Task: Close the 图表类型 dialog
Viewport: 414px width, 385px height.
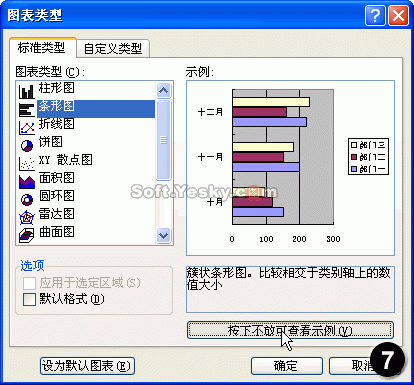Action: [398, 15]
